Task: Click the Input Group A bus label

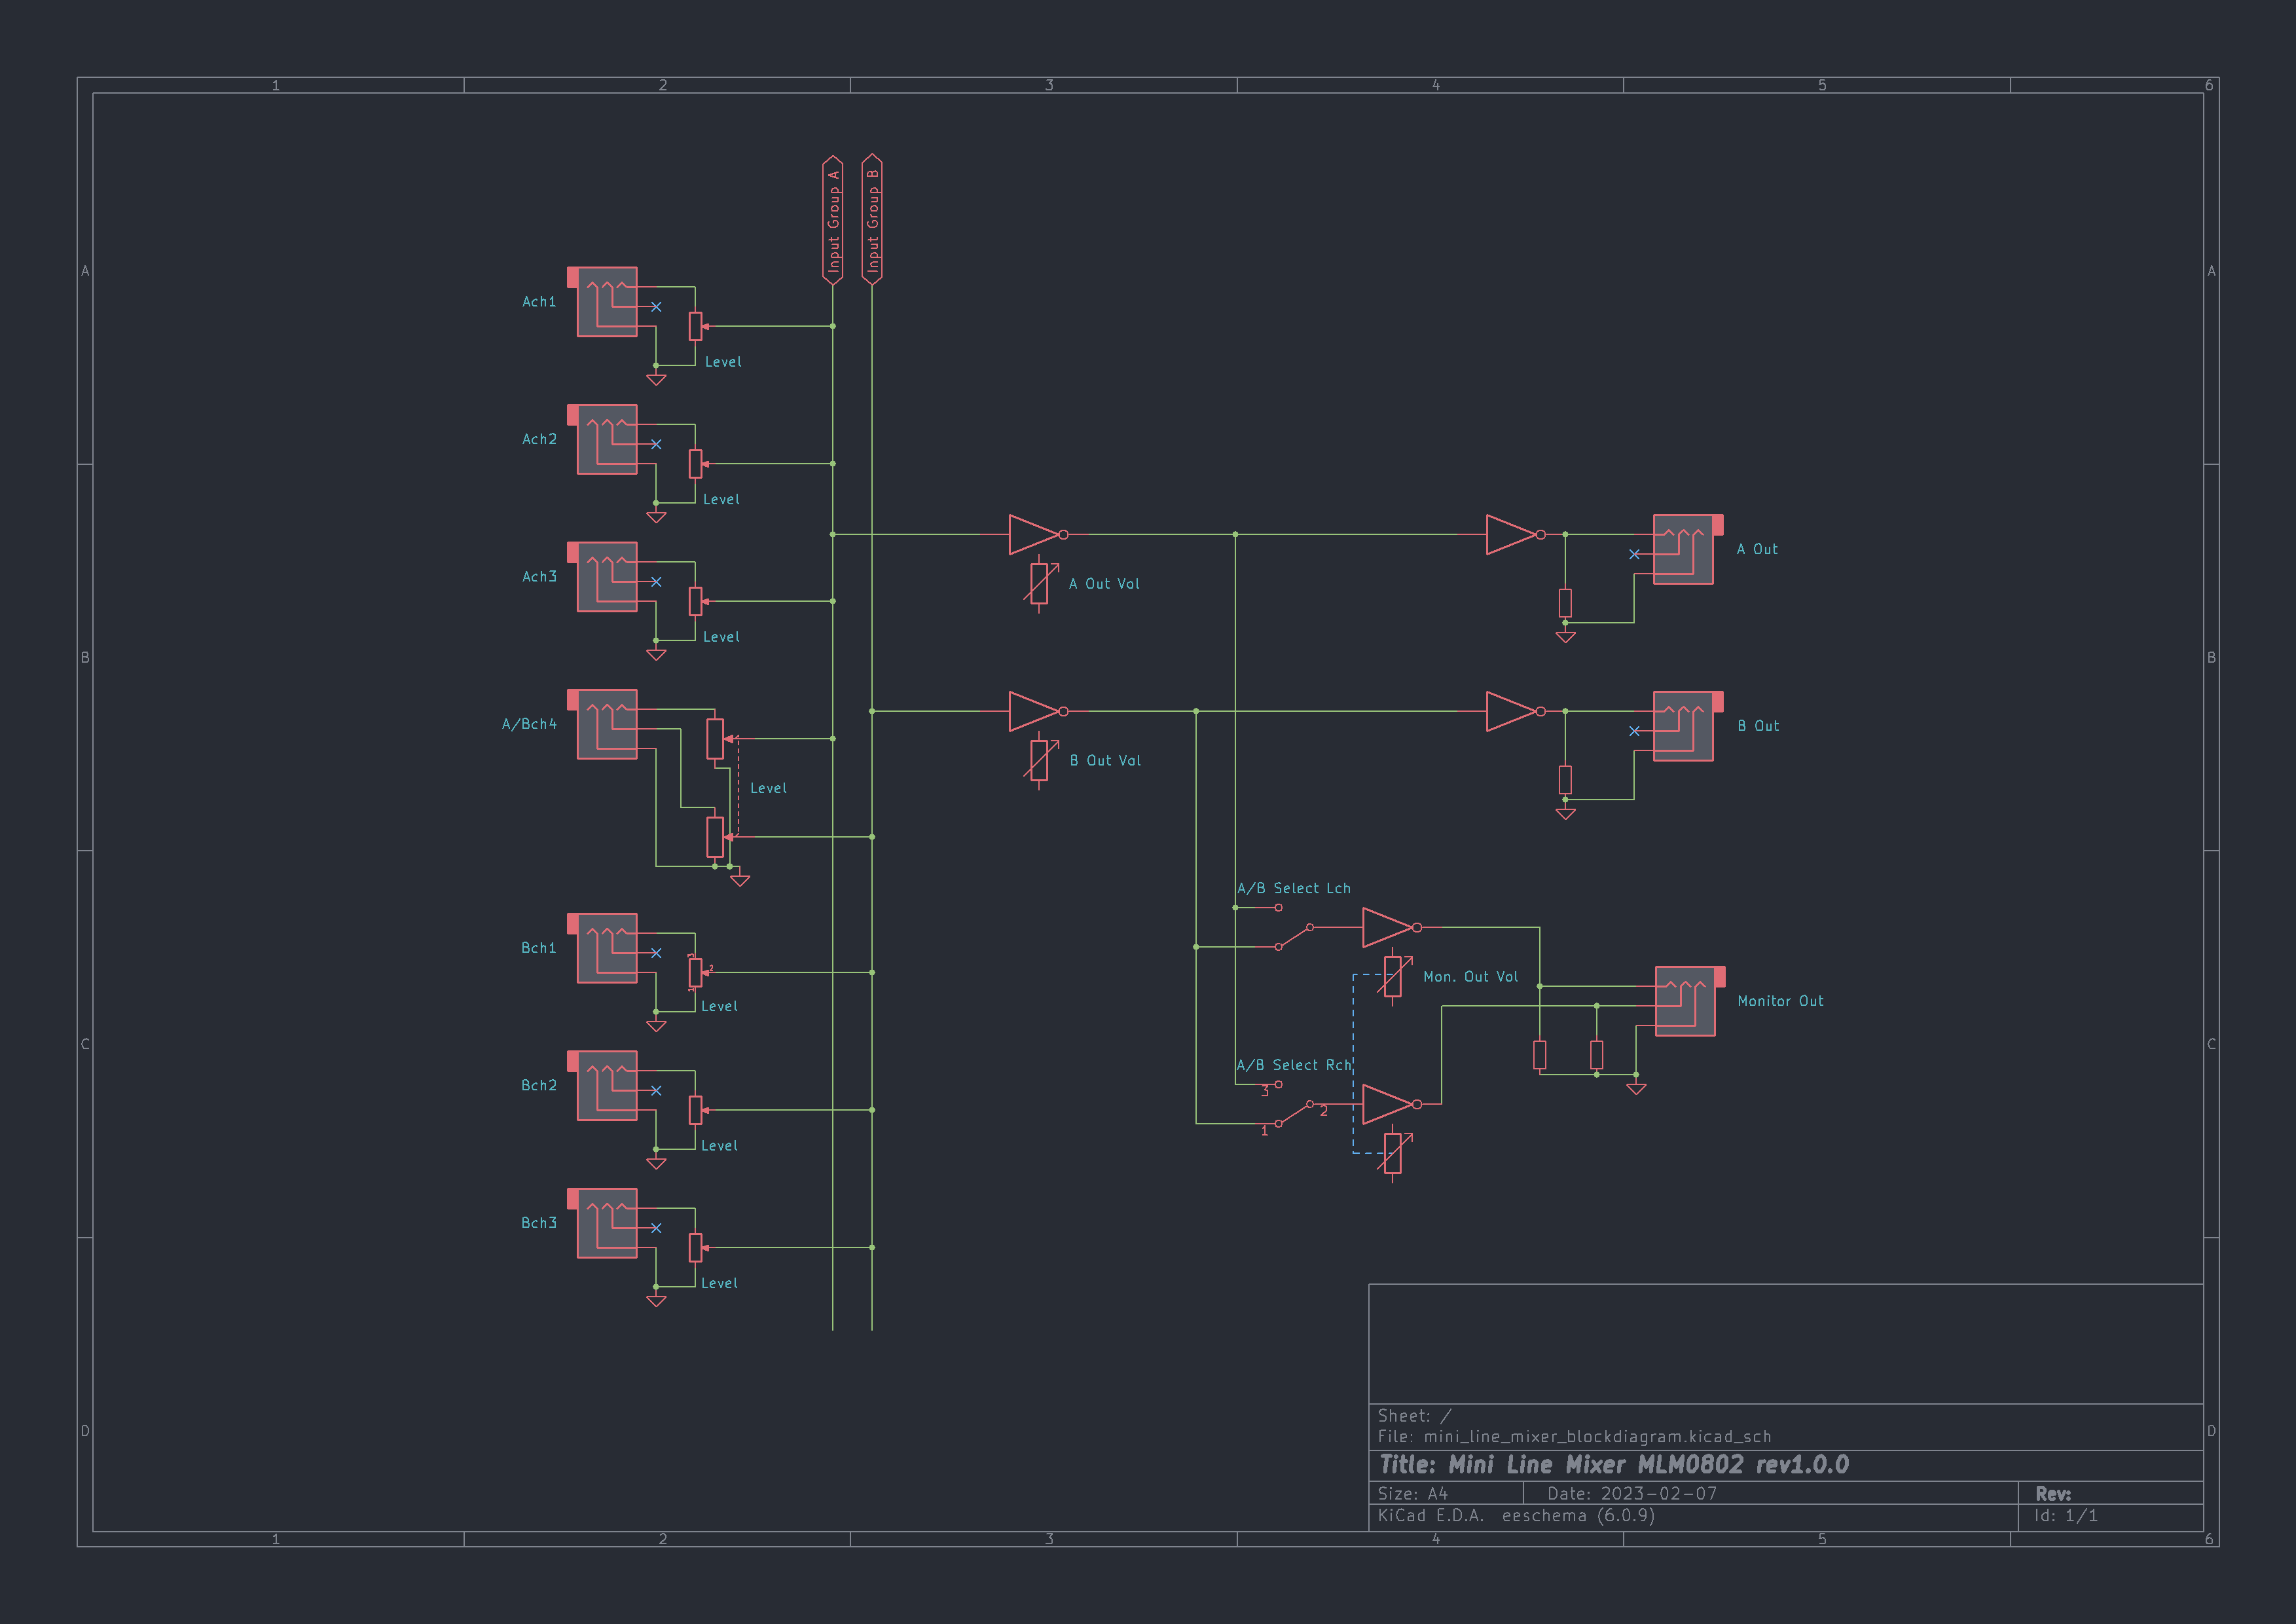Action: 833,220
